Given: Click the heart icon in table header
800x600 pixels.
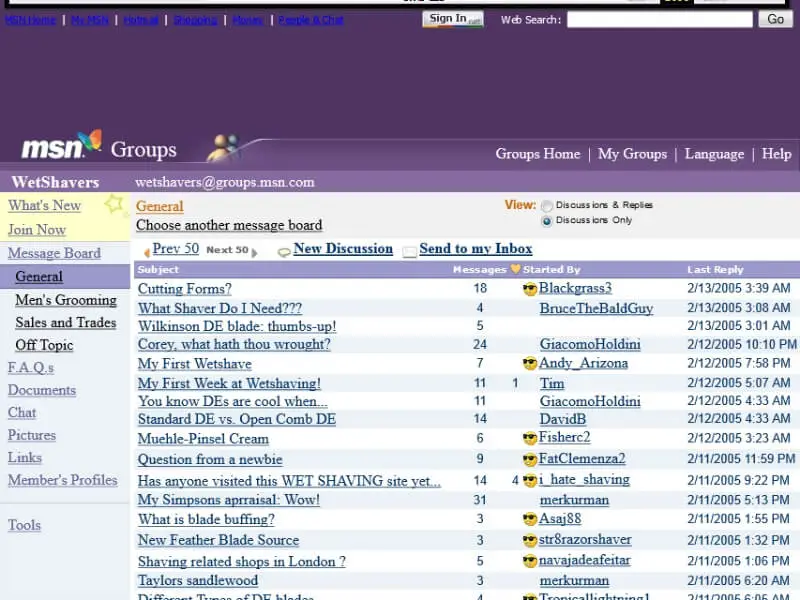Looking at the screenshot, I should pyautogui.click(x=515, y=269).
